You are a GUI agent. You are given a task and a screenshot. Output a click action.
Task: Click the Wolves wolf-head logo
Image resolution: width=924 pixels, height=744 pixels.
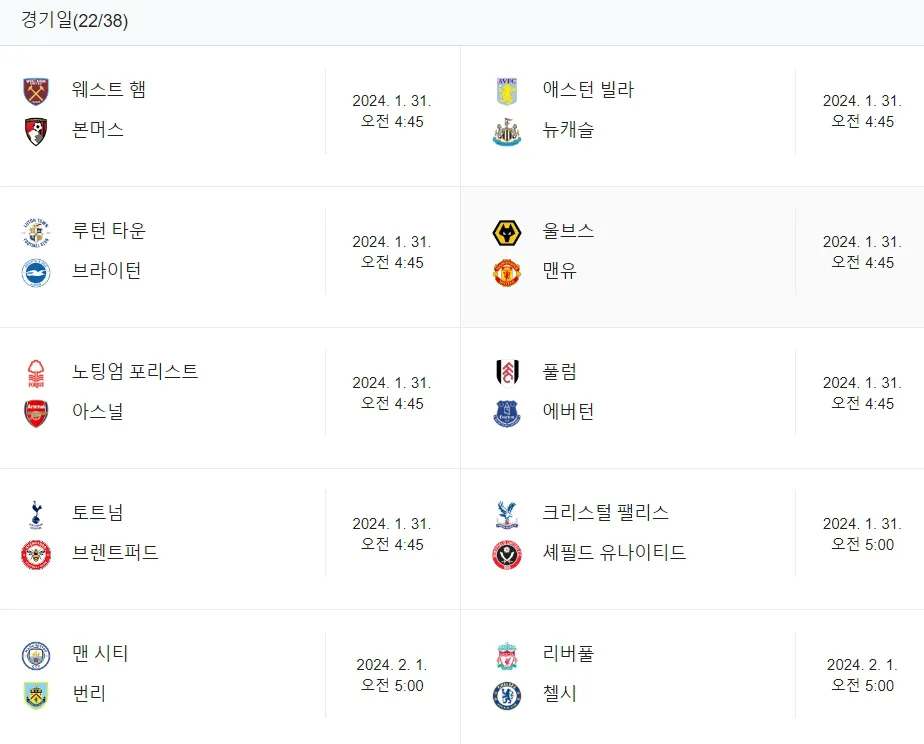click(x=507, y=233)
